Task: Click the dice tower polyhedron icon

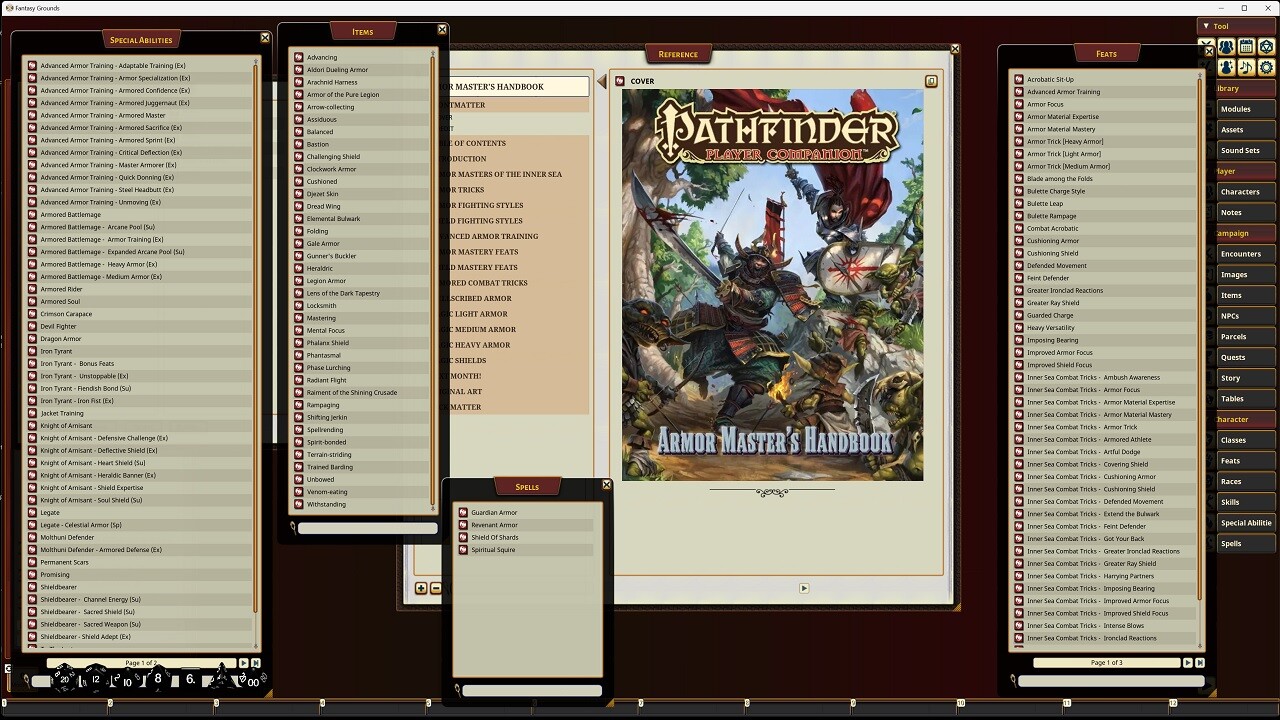Action: (1266, 47)
